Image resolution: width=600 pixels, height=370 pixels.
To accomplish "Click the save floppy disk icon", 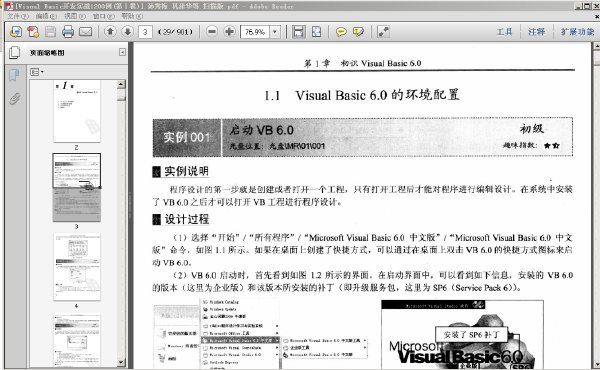I will coord(51,32).
